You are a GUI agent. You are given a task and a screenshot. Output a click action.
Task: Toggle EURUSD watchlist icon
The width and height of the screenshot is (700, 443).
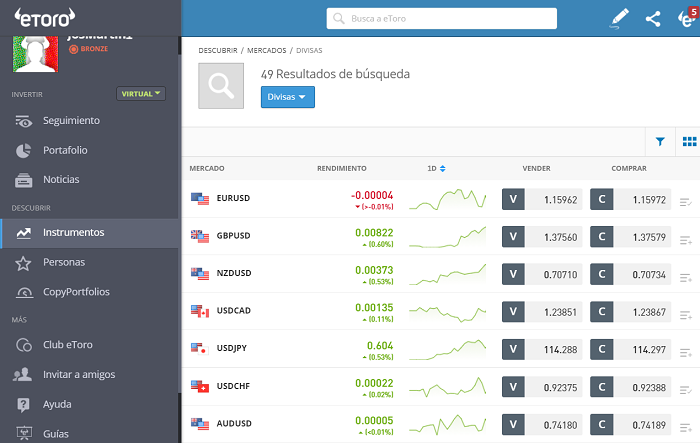686,202
